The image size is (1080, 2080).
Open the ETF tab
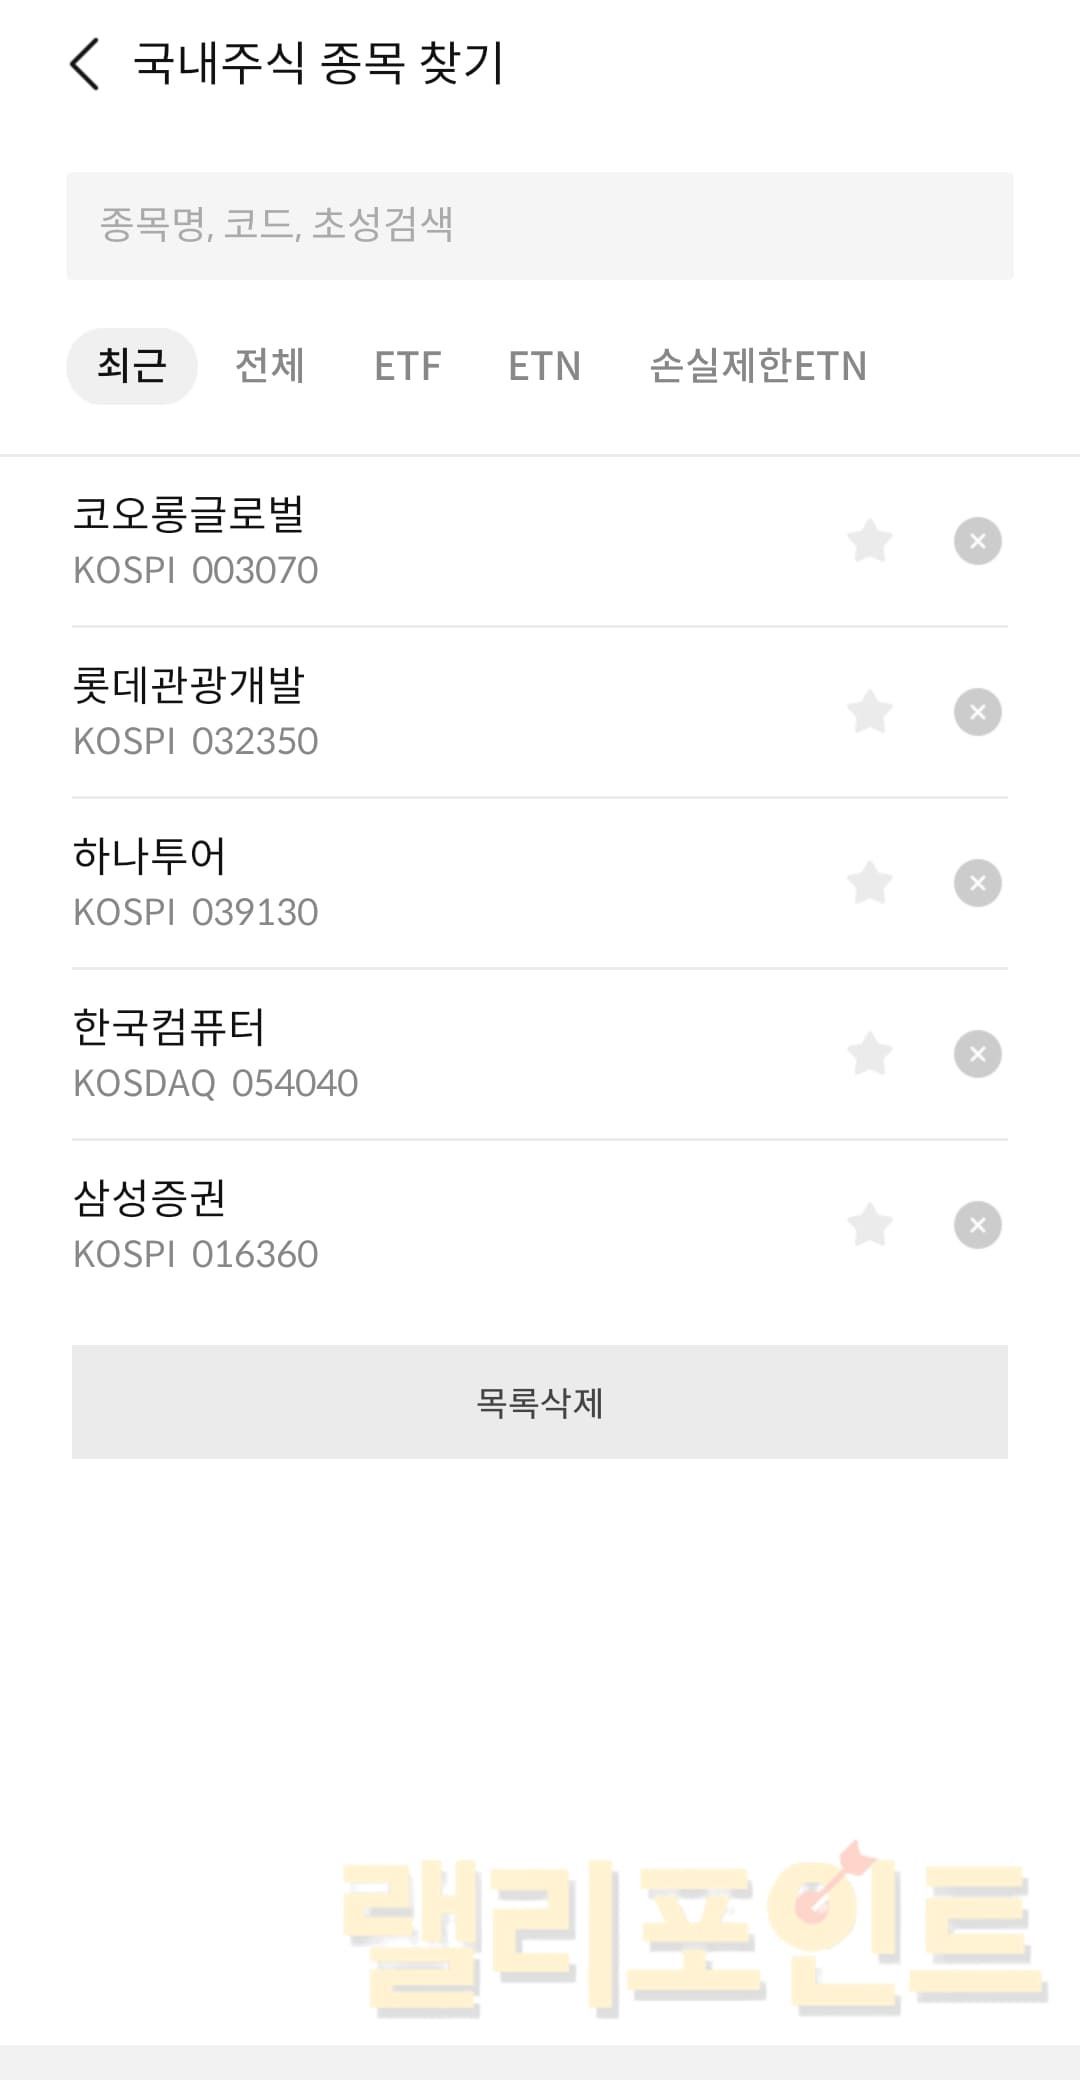click(407, 366)
